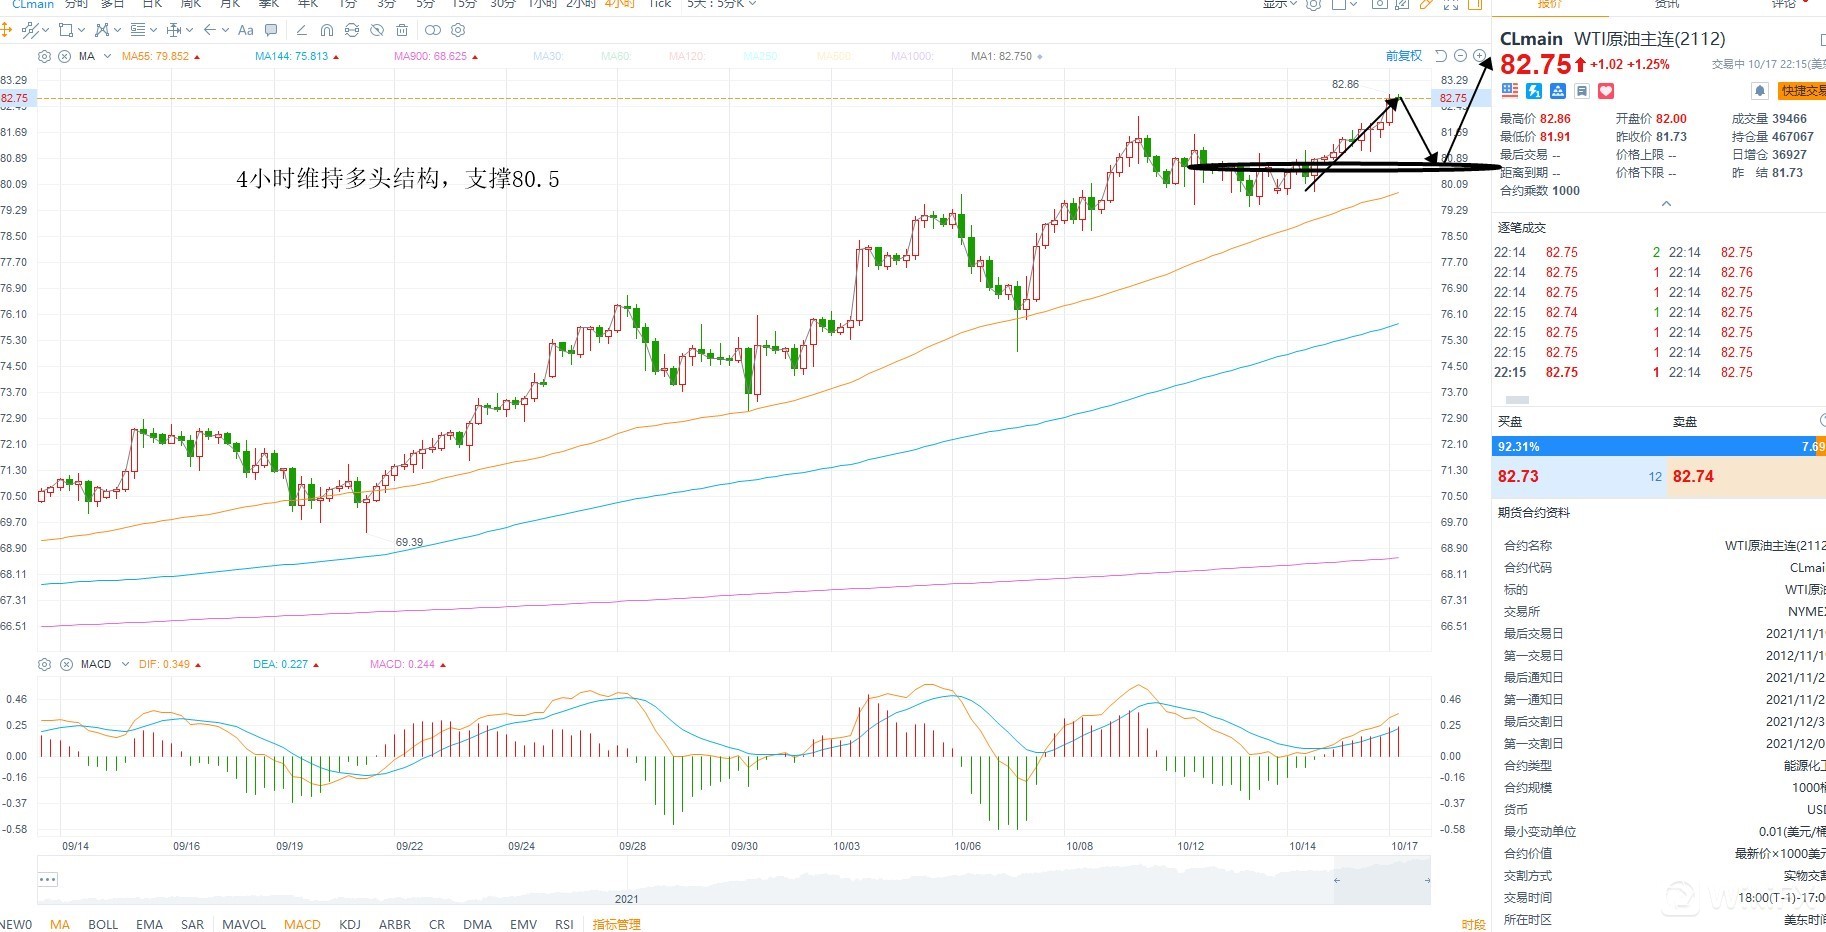Open the MA indicator dropdown arrow
1826x932 pixels.
pyautogui.click(x=107, y=57)
